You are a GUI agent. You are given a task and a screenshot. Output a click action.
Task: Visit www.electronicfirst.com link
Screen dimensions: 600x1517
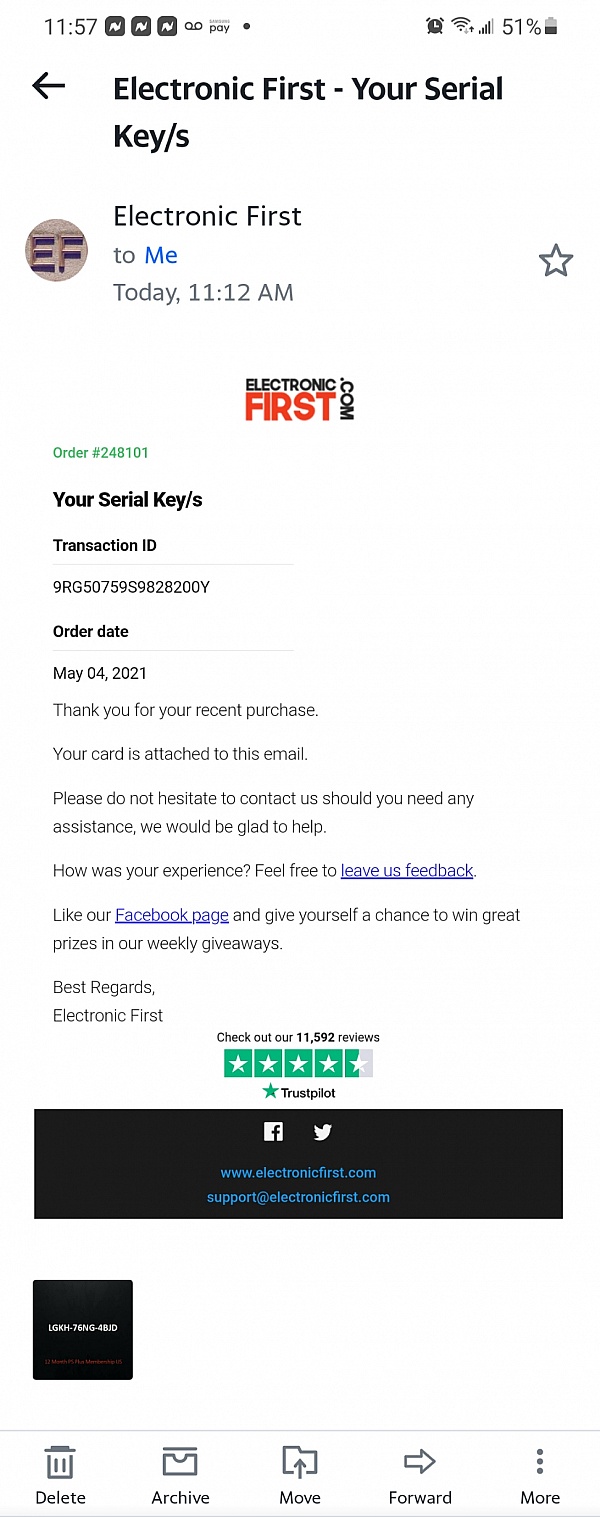pos(298,1172)
